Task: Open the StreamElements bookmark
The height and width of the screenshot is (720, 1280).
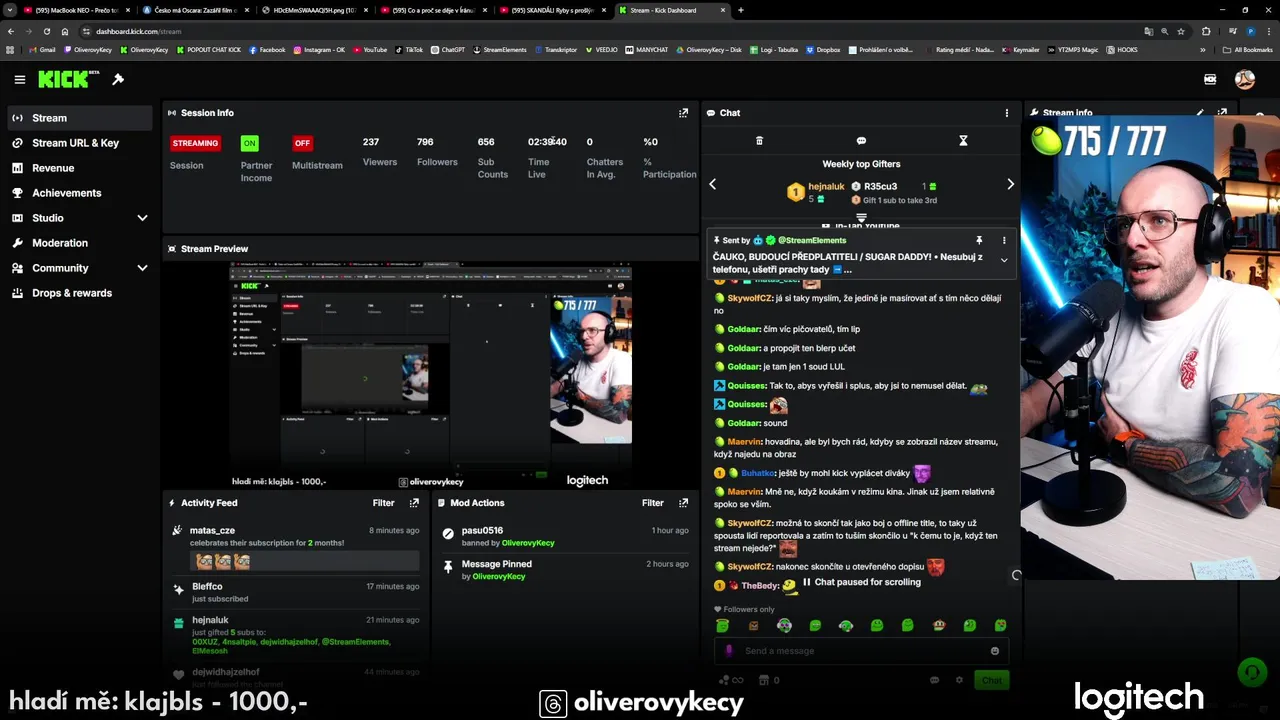Action: pos(499,49)
